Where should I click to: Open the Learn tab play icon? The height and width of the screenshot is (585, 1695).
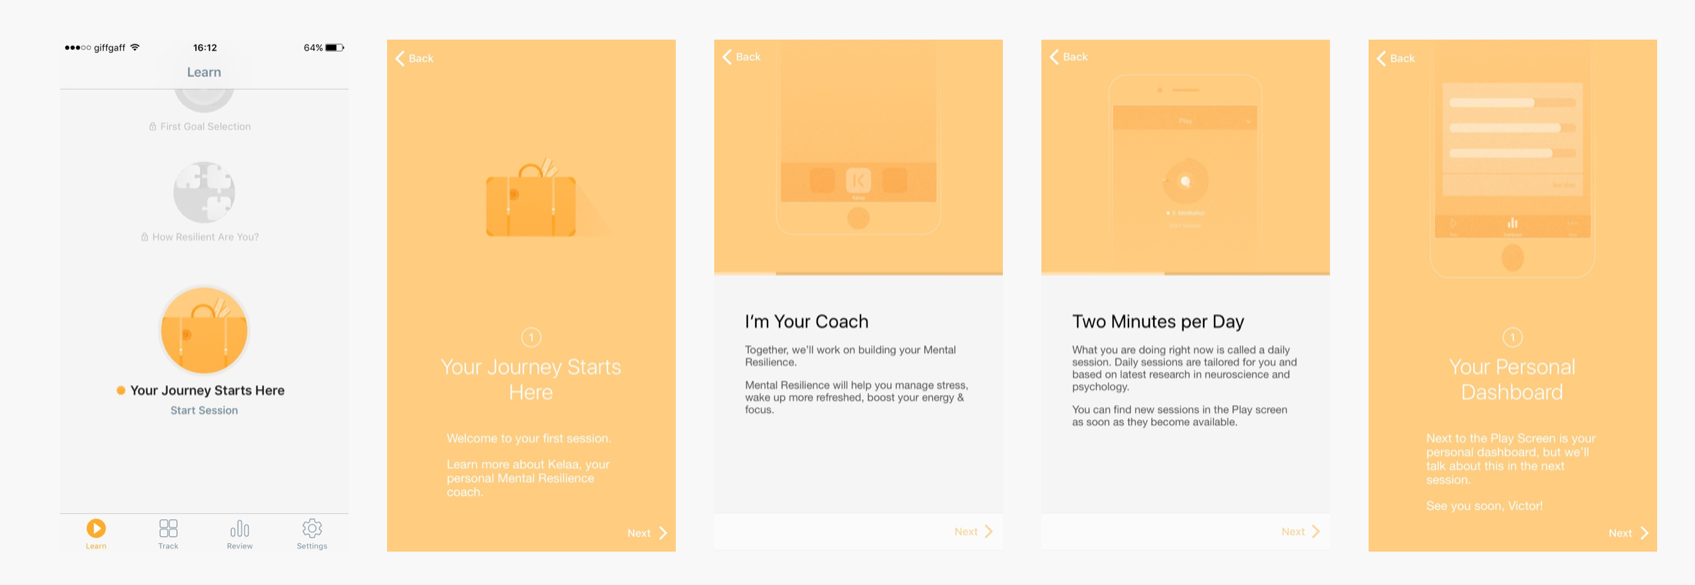coord(96,528)
